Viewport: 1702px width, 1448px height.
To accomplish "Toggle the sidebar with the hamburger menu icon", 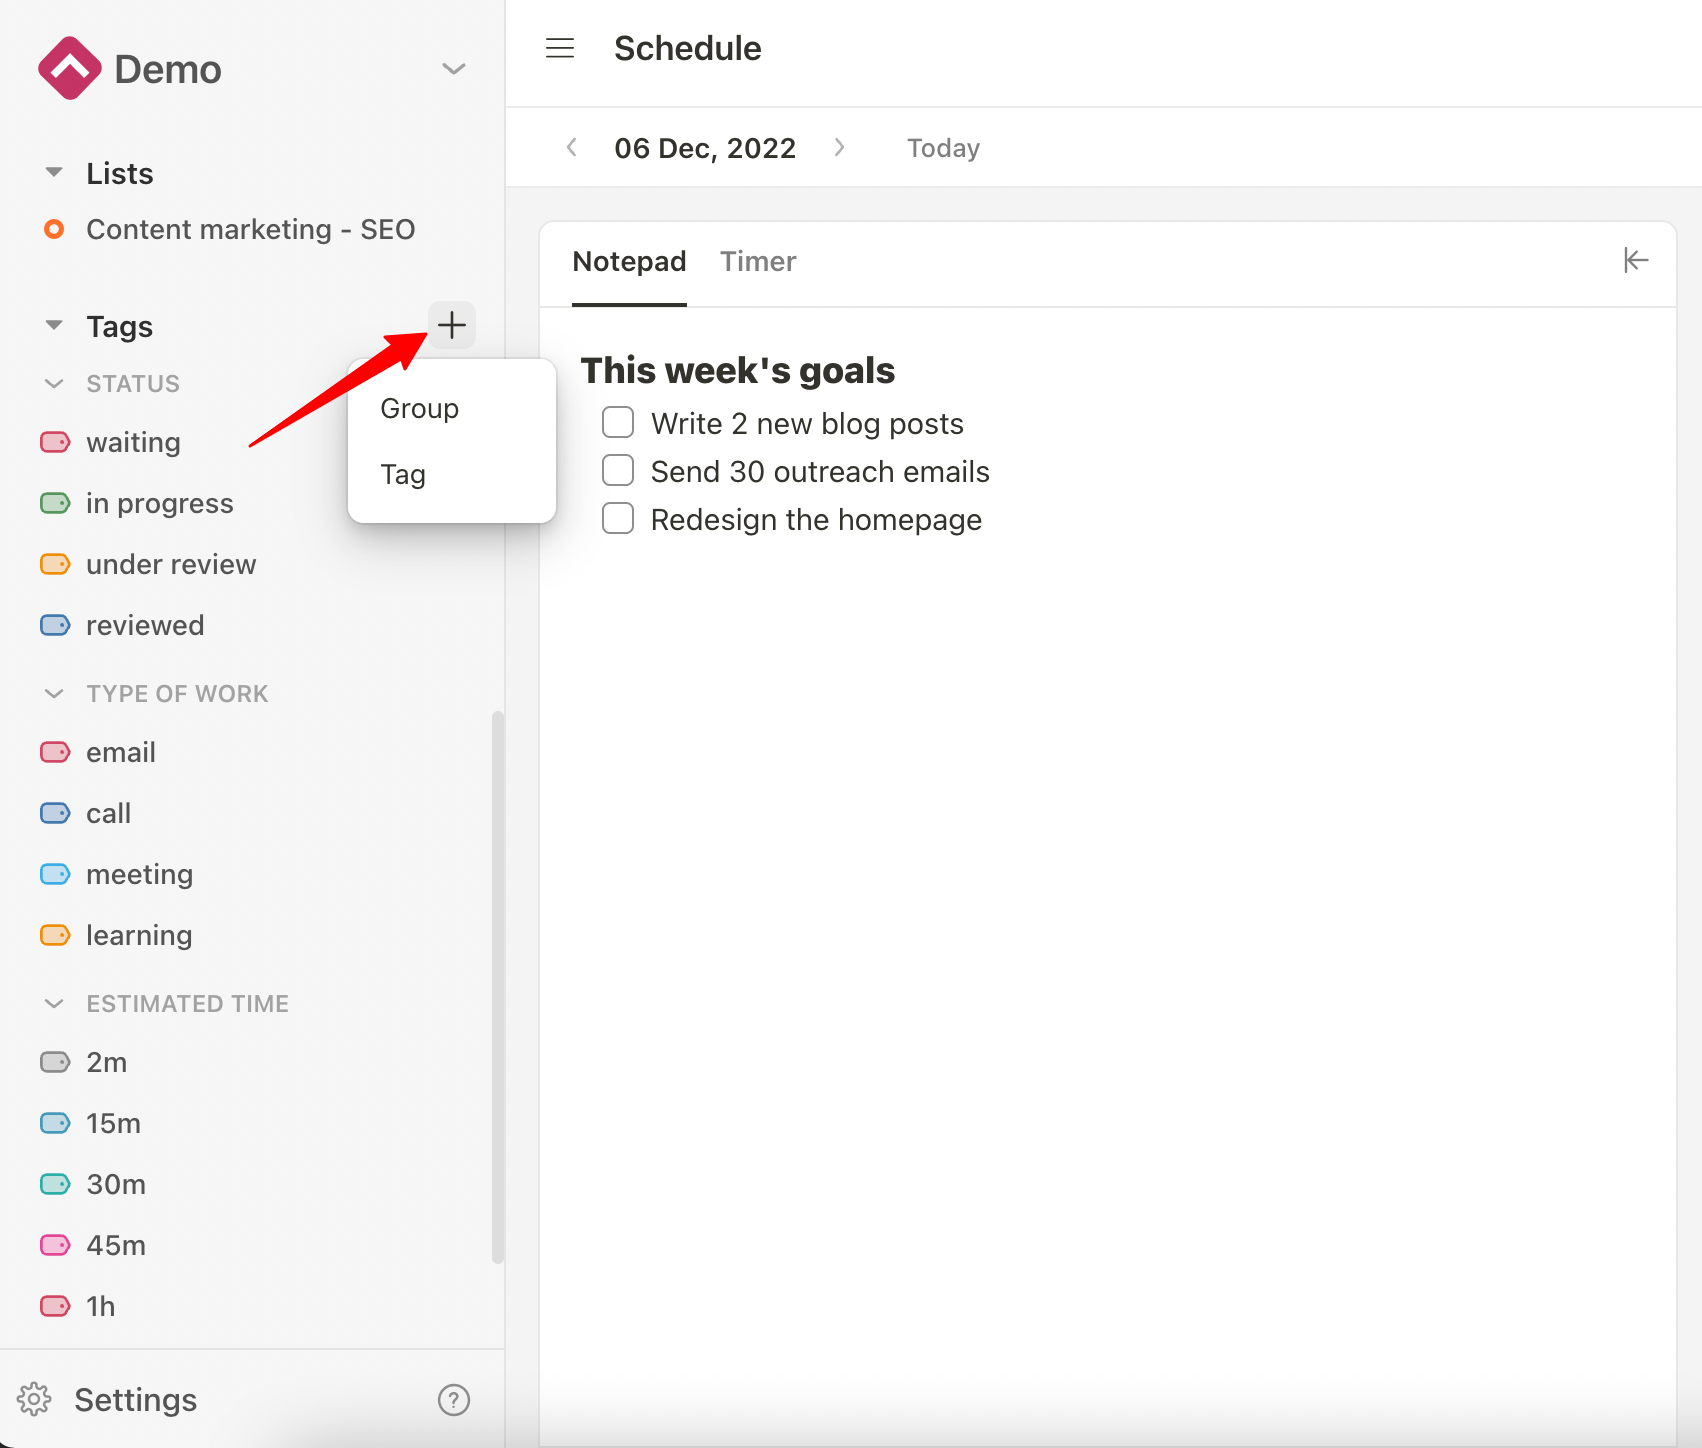I will pyautogui.click(x=560, y=48).
